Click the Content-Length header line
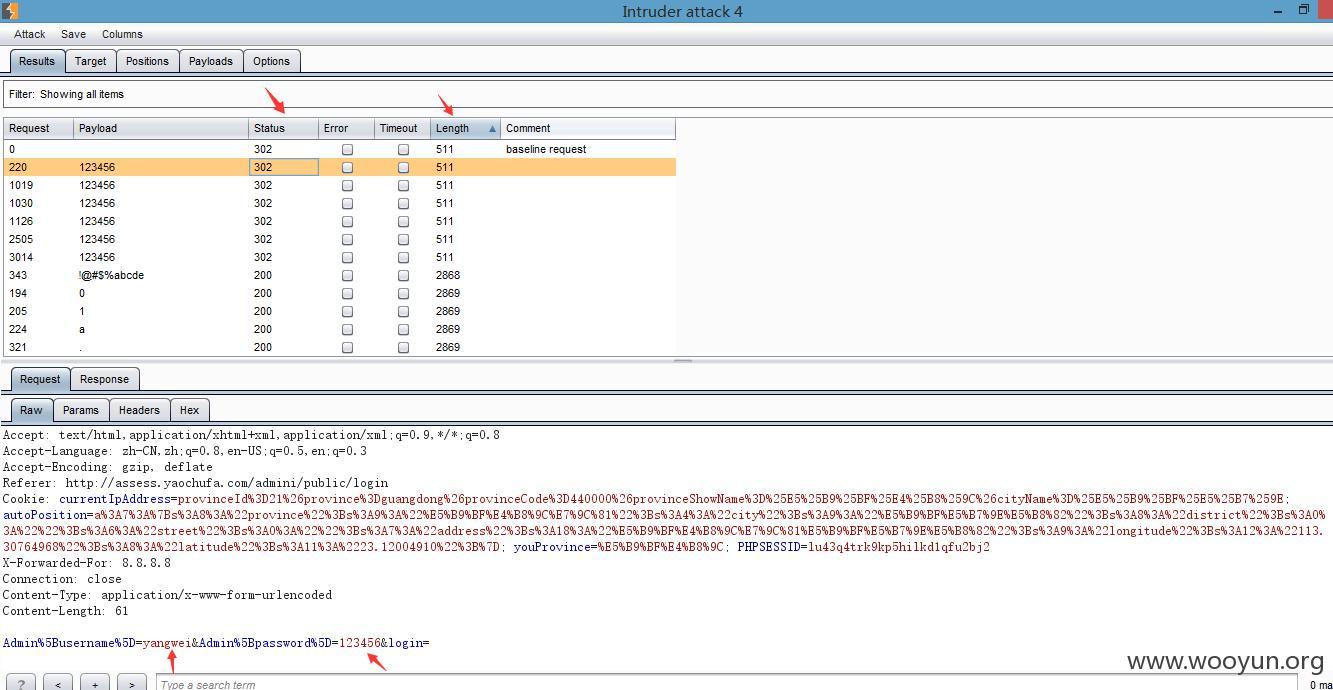Screen dimensions: 1333x690 (x=67, y=611)
